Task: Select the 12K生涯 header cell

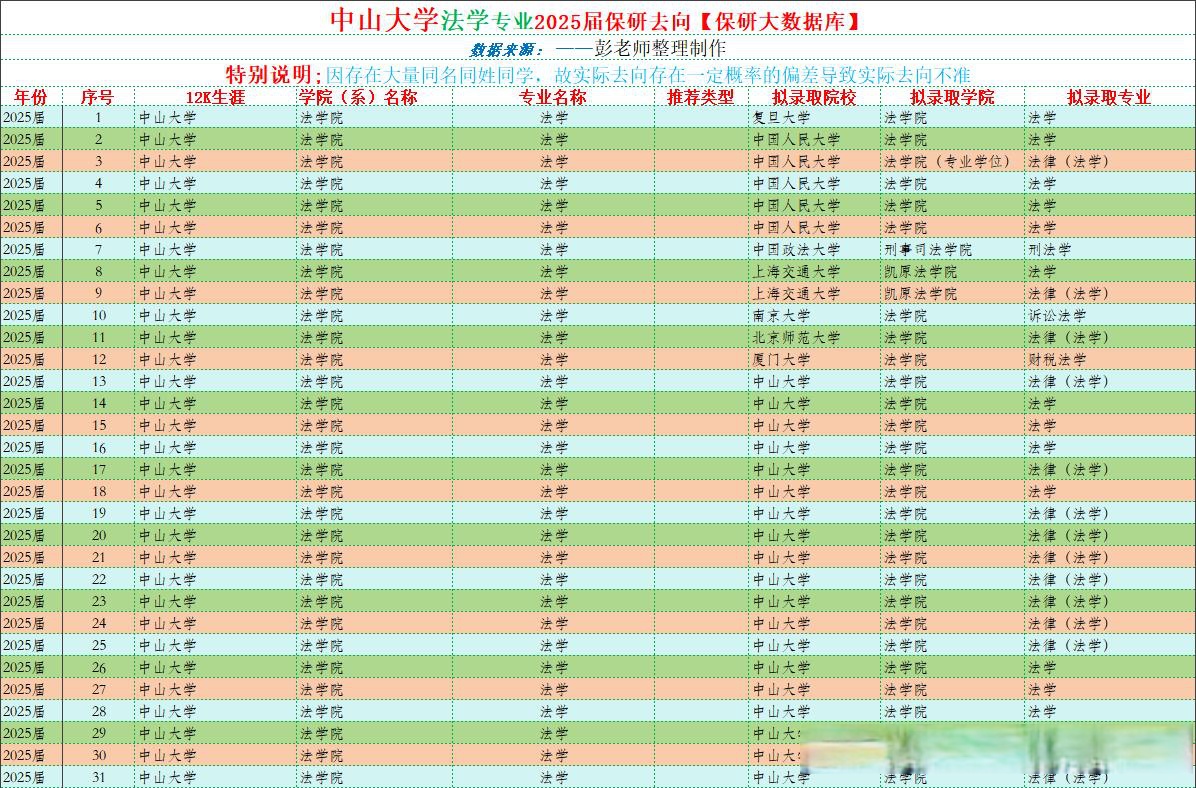Action: [x=216, y=97]
